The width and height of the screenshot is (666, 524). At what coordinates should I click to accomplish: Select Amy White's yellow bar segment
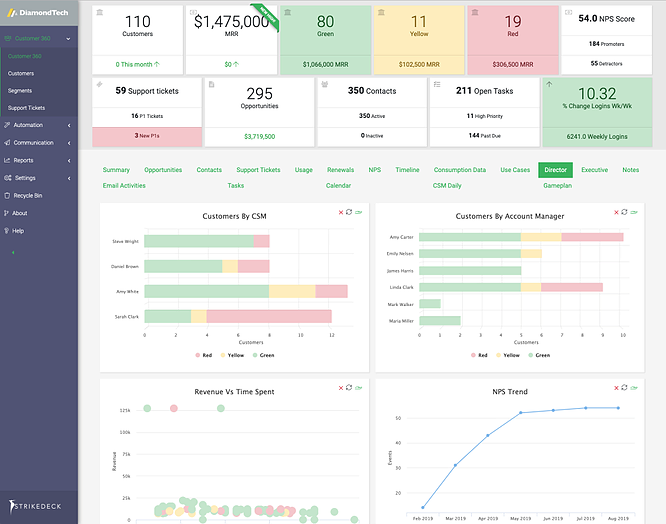pos(292,291)
